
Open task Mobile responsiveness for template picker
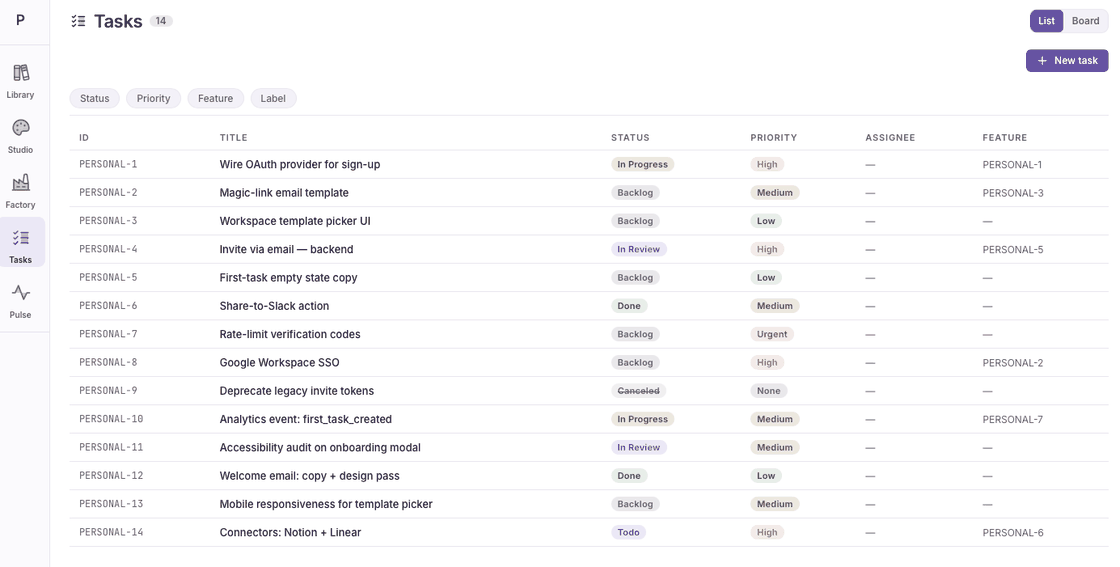(x=326, y=504)
